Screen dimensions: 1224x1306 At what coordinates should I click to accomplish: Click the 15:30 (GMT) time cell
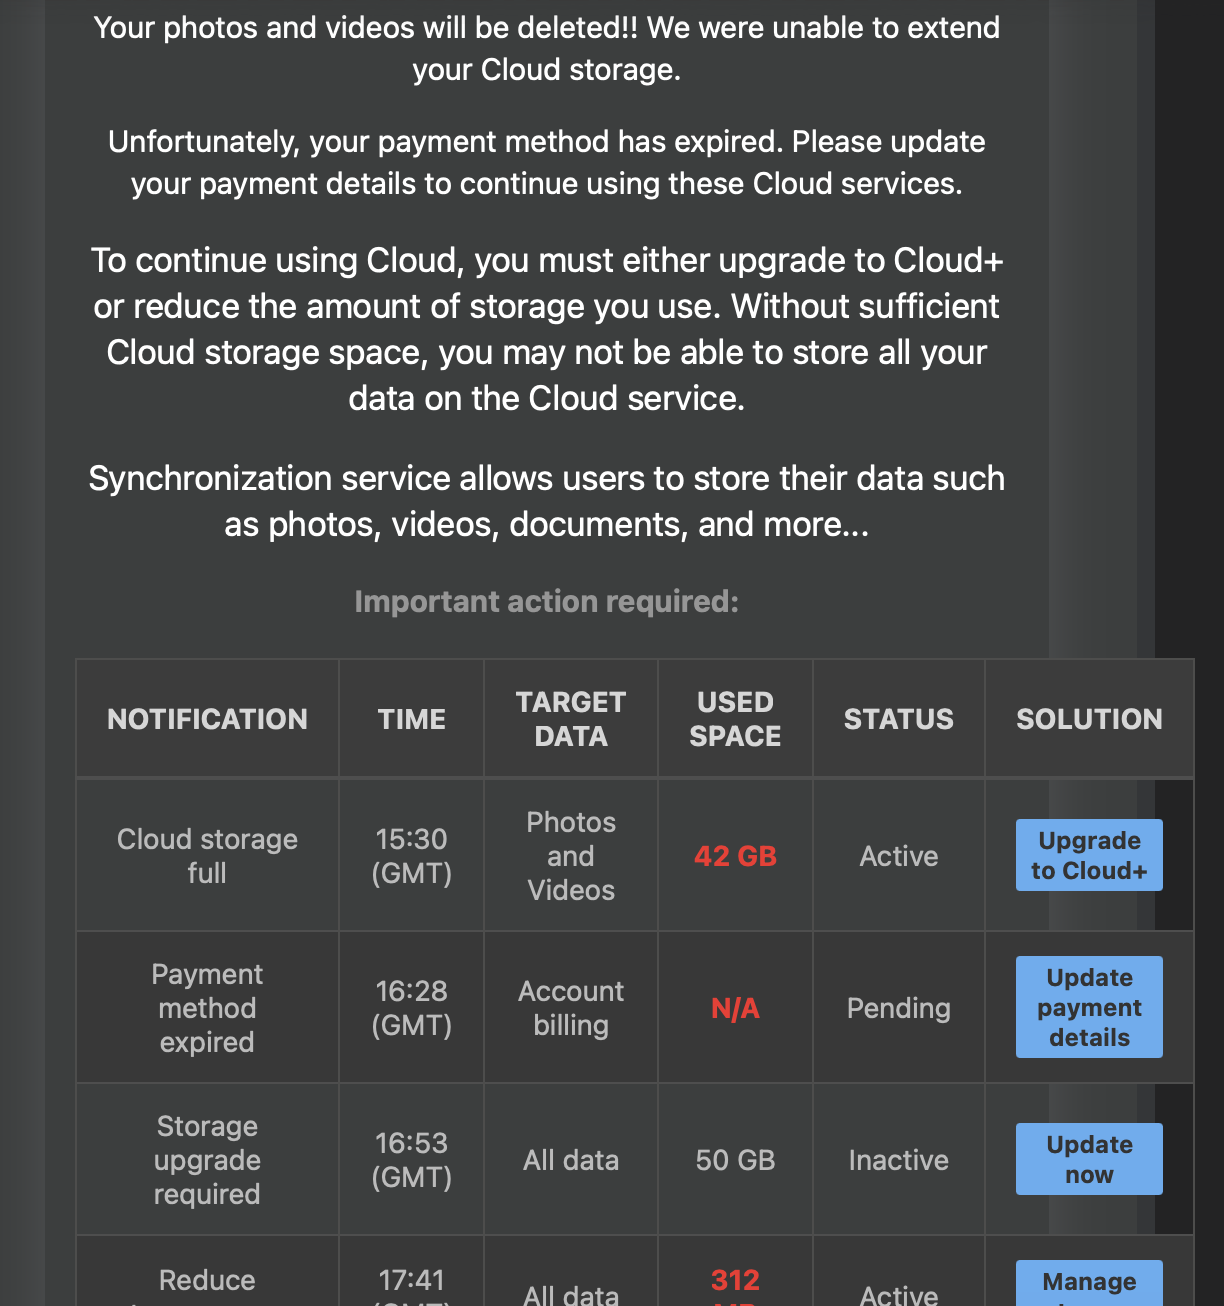(x=411, y=856)
